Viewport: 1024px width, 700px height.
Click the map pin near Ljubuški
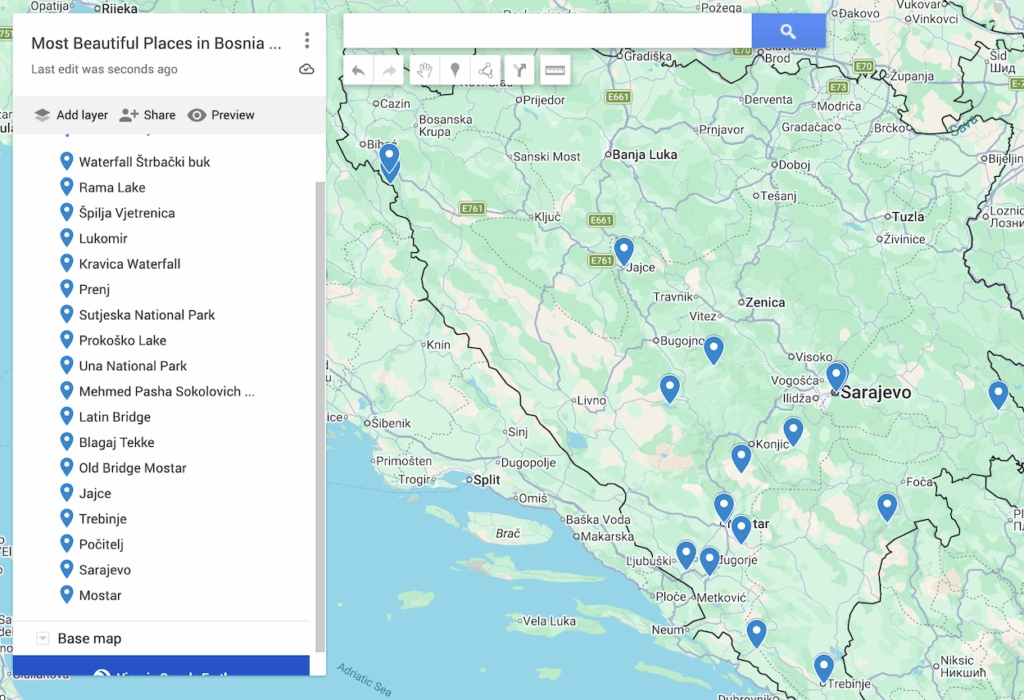[x=686, y=554]
